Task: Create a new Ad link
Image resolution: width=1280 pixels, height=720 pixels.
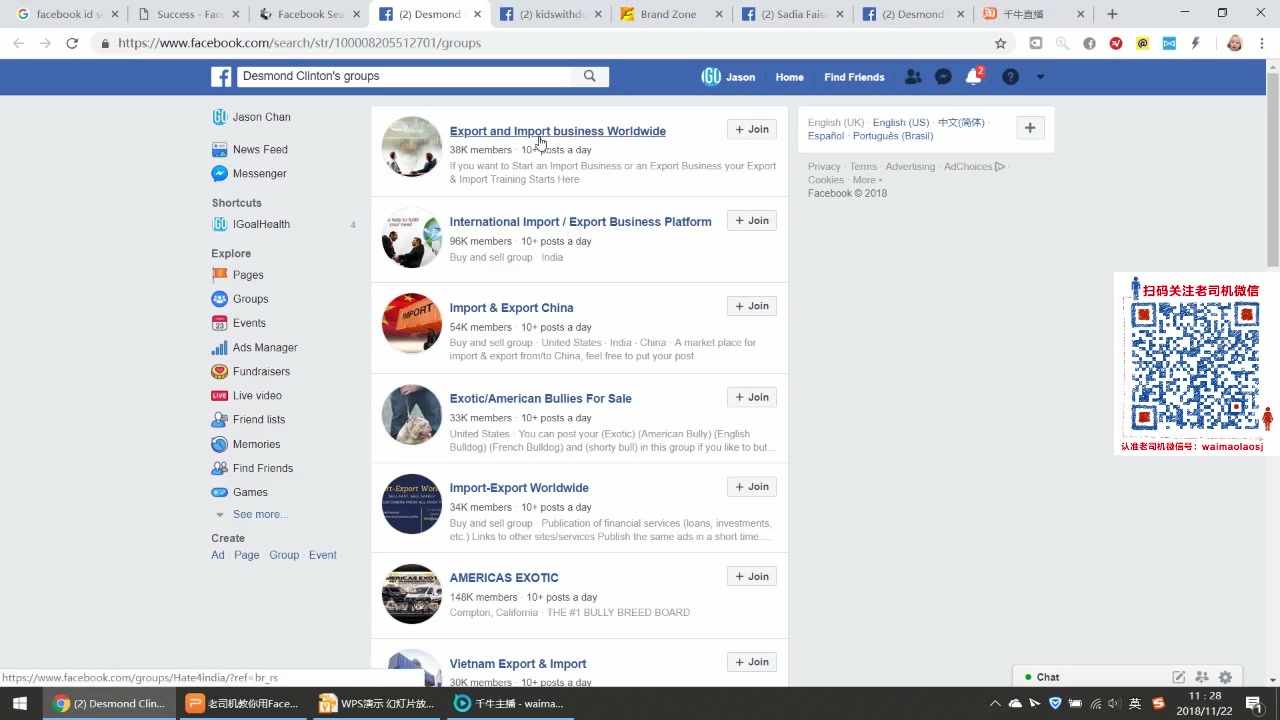Action: click(x=218, y=555)
